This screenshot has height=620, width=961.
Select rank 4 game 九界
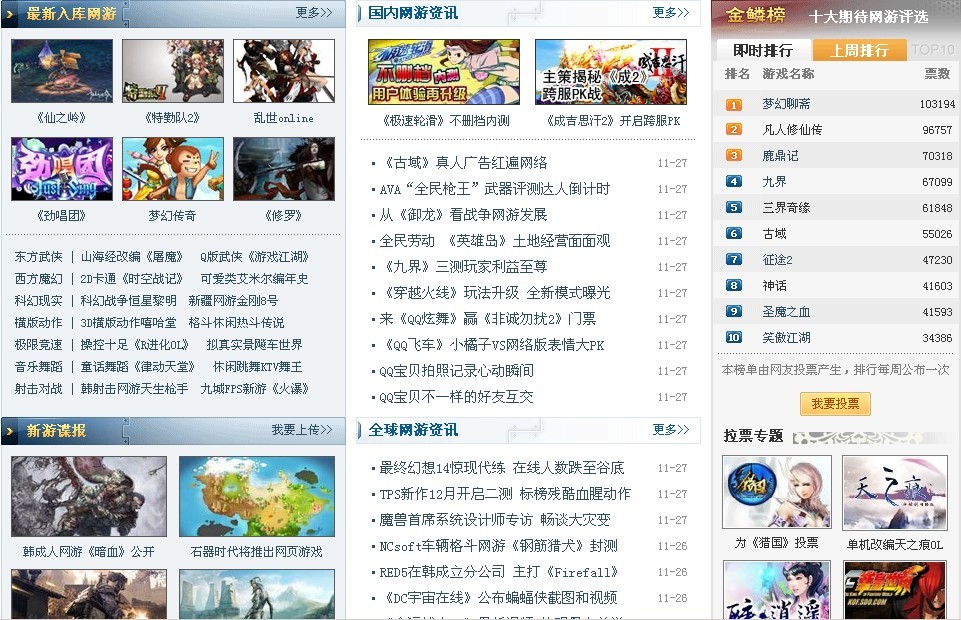click(x=774, y=182)
